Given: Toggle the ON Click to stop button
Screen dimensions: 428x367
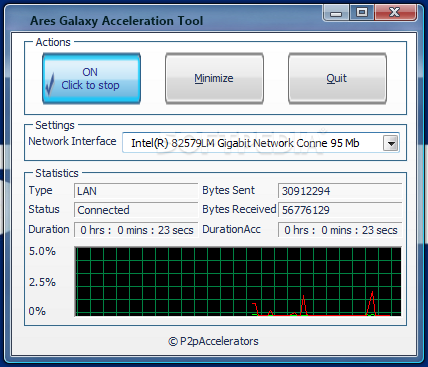Looking at the screenshot, I should click(x=91, y=78).
